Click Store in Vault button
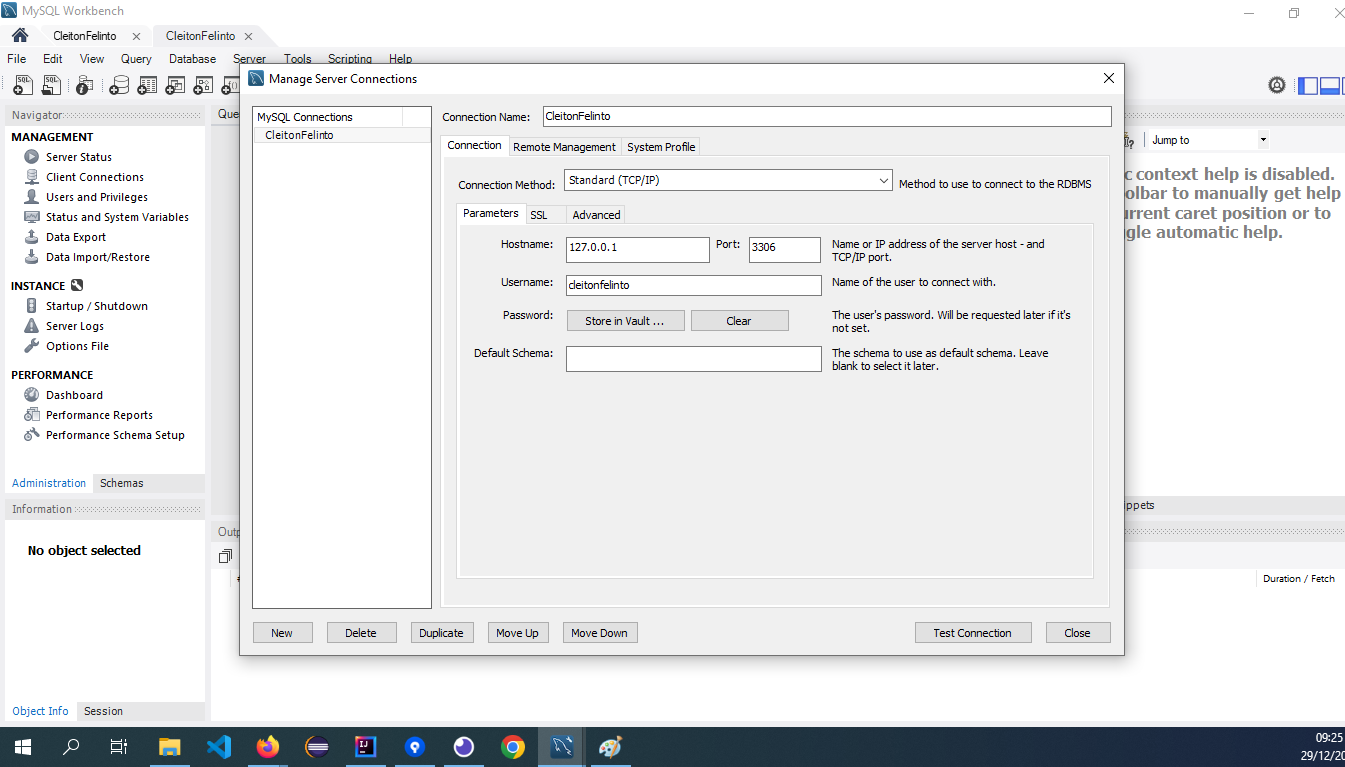Screen dimensions: 1345x767 click(x=626, y=321)
